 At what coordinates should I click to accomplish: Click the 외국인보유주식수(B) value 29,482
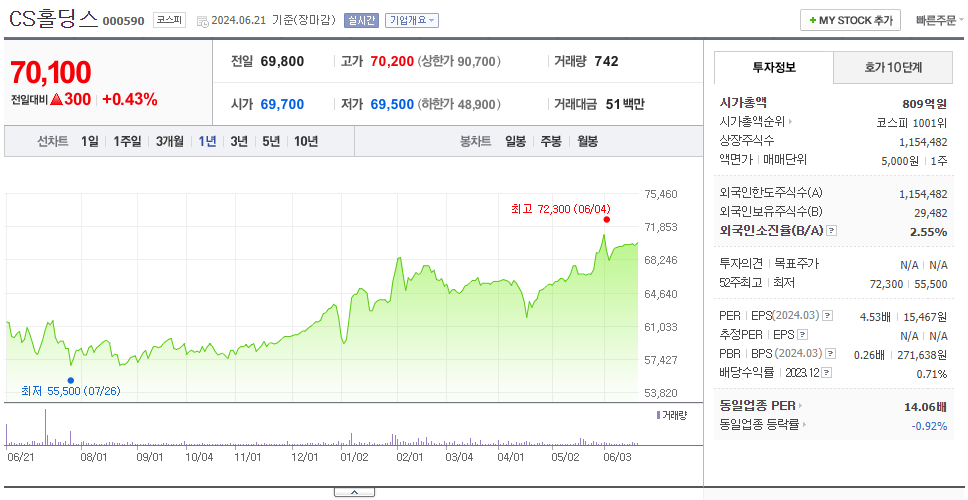point(931,212)
